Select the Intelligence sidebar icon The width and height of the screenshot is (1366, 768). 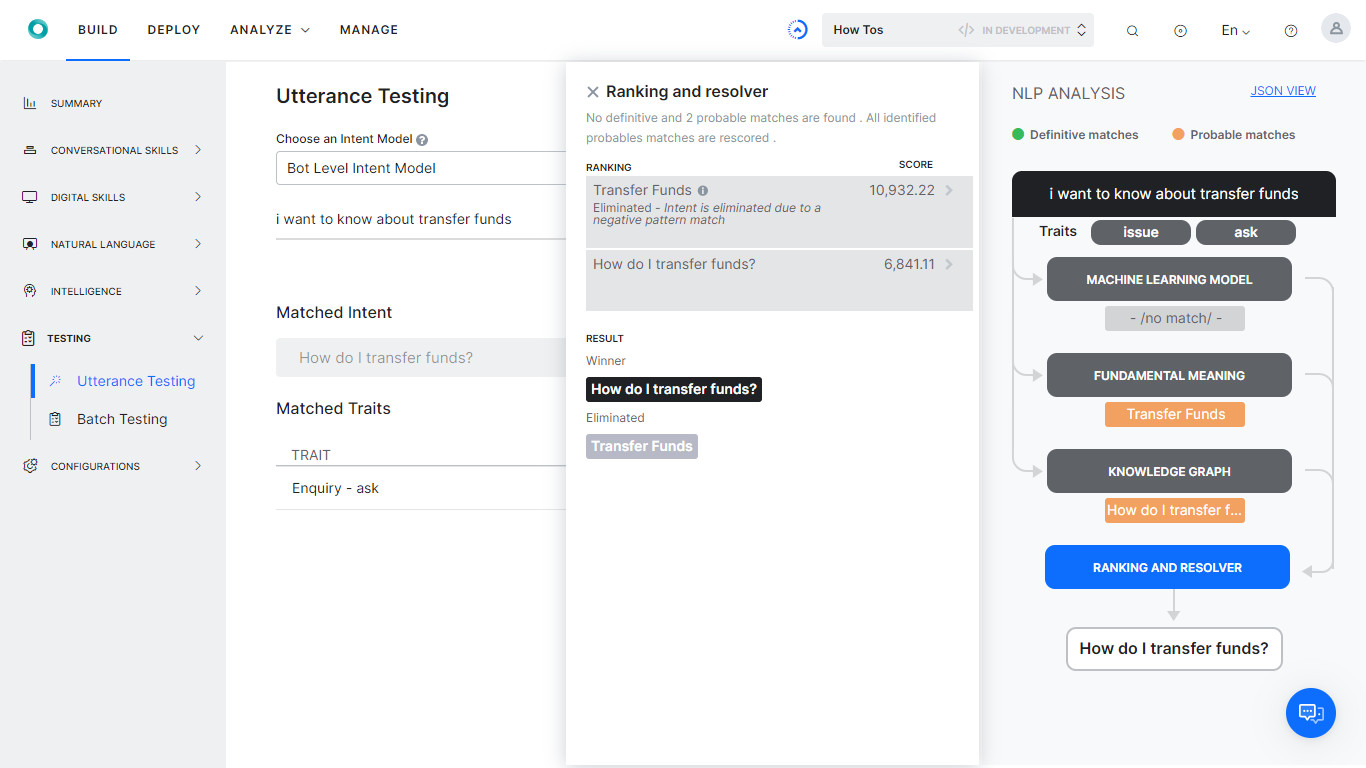point(29,290)
